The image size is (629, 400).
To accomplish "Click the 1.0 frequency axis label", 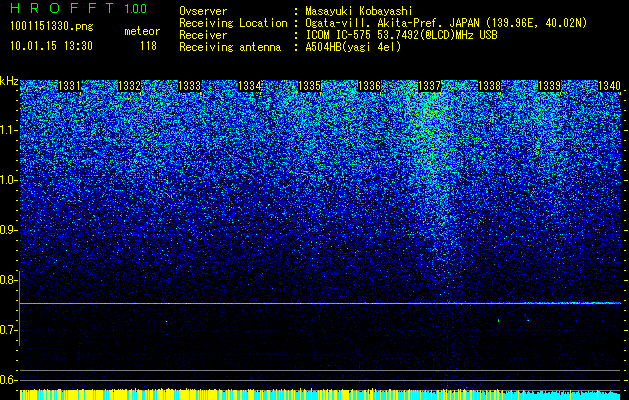I will pyautogui.click(x=8, y=180).
